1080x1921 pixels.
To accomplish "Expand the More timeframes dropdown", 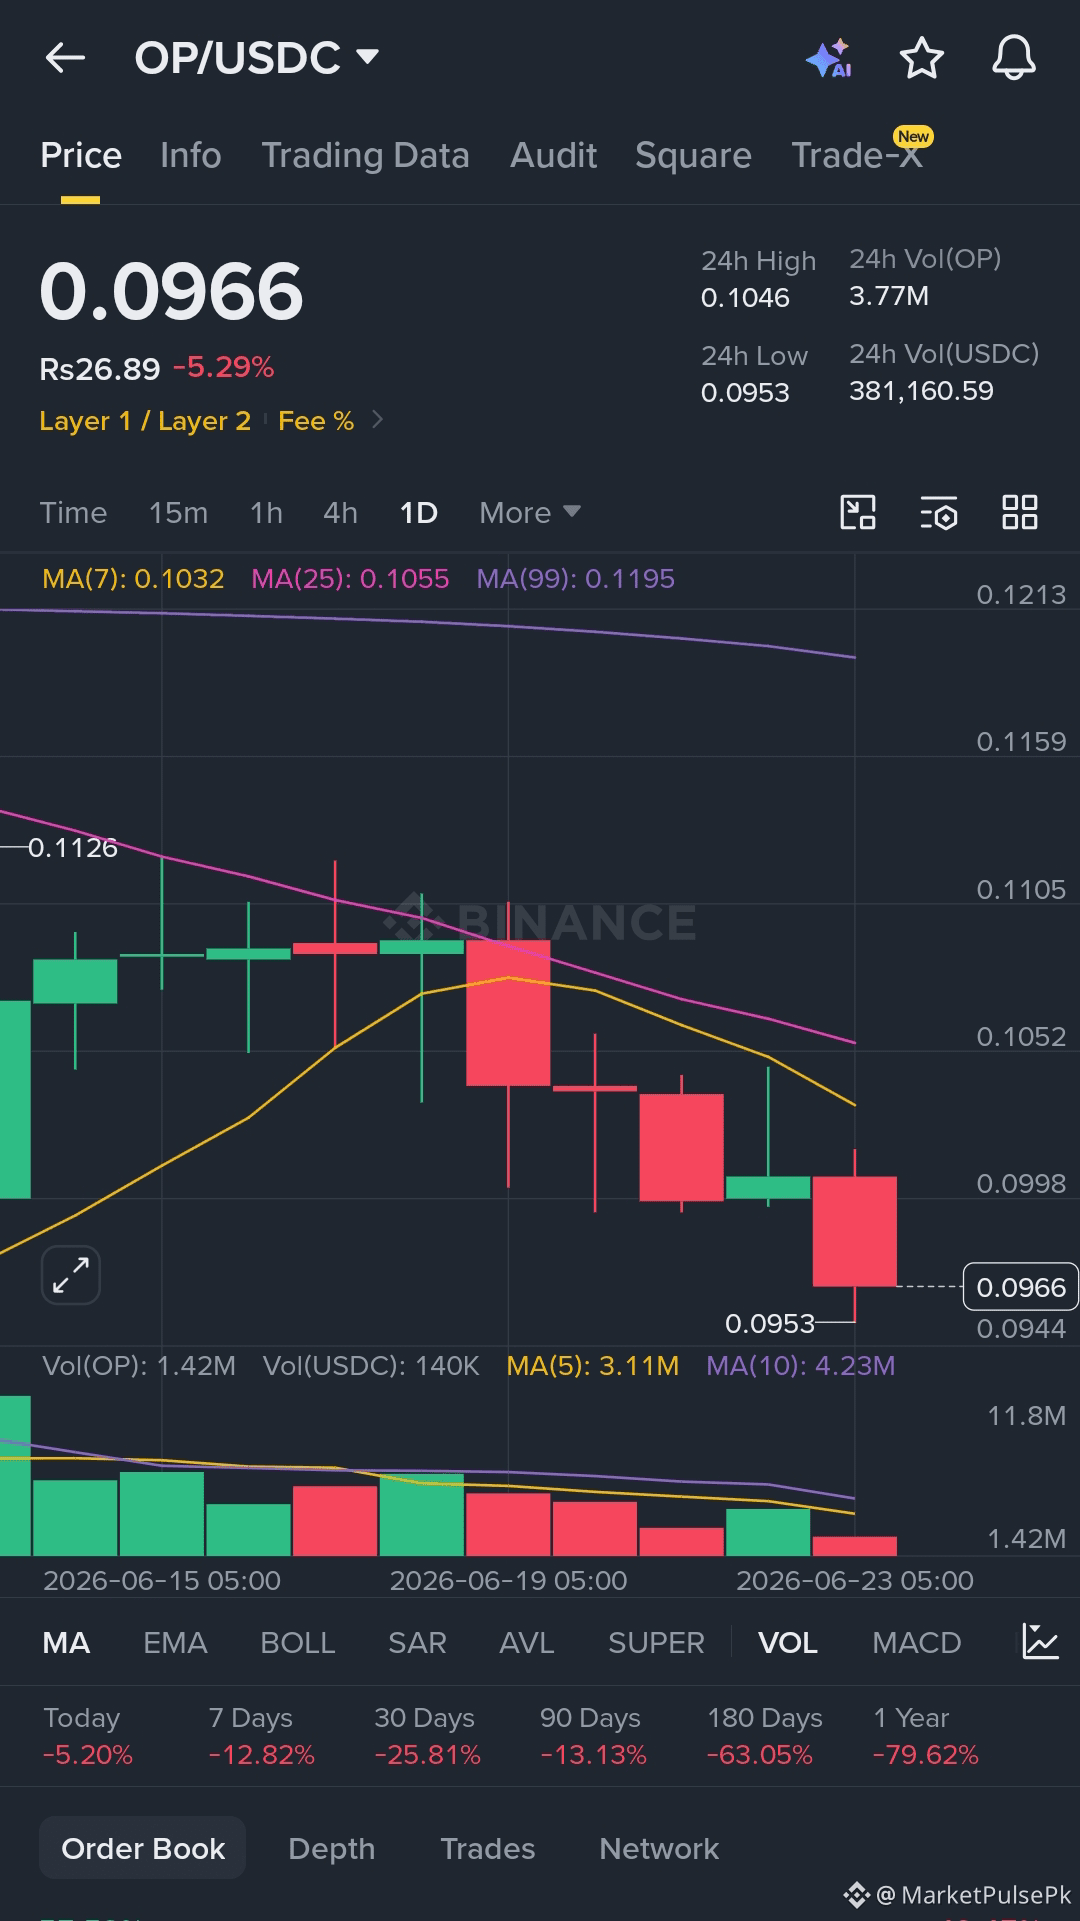I will click(530, 513).
